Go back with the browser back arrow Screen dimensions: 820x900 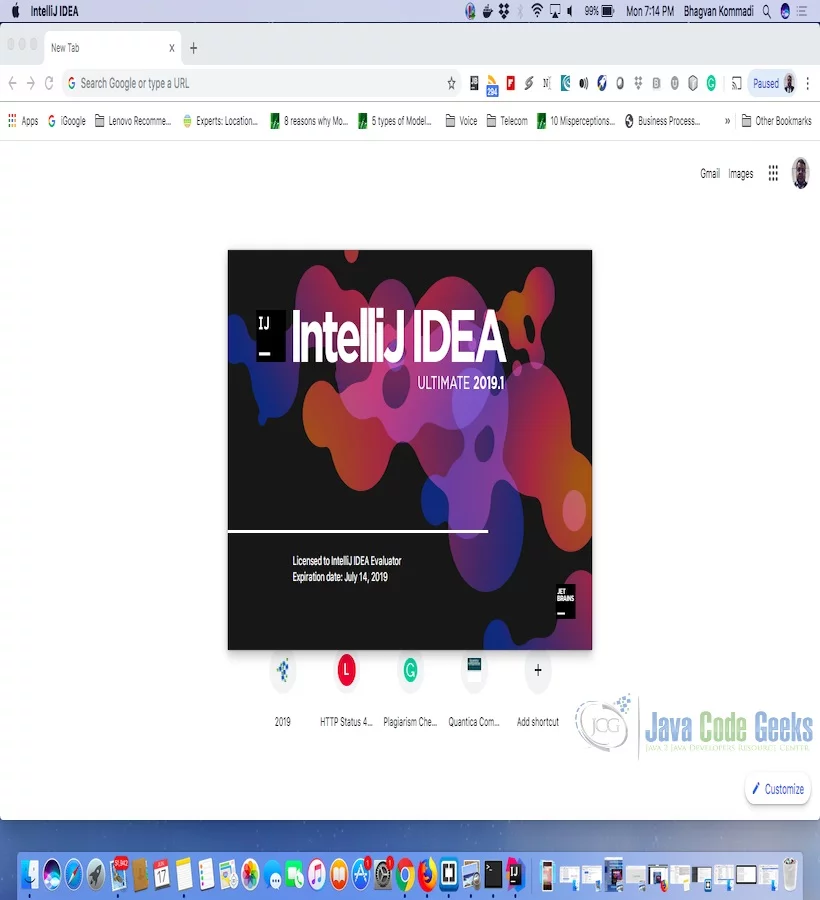pos(13,84)
